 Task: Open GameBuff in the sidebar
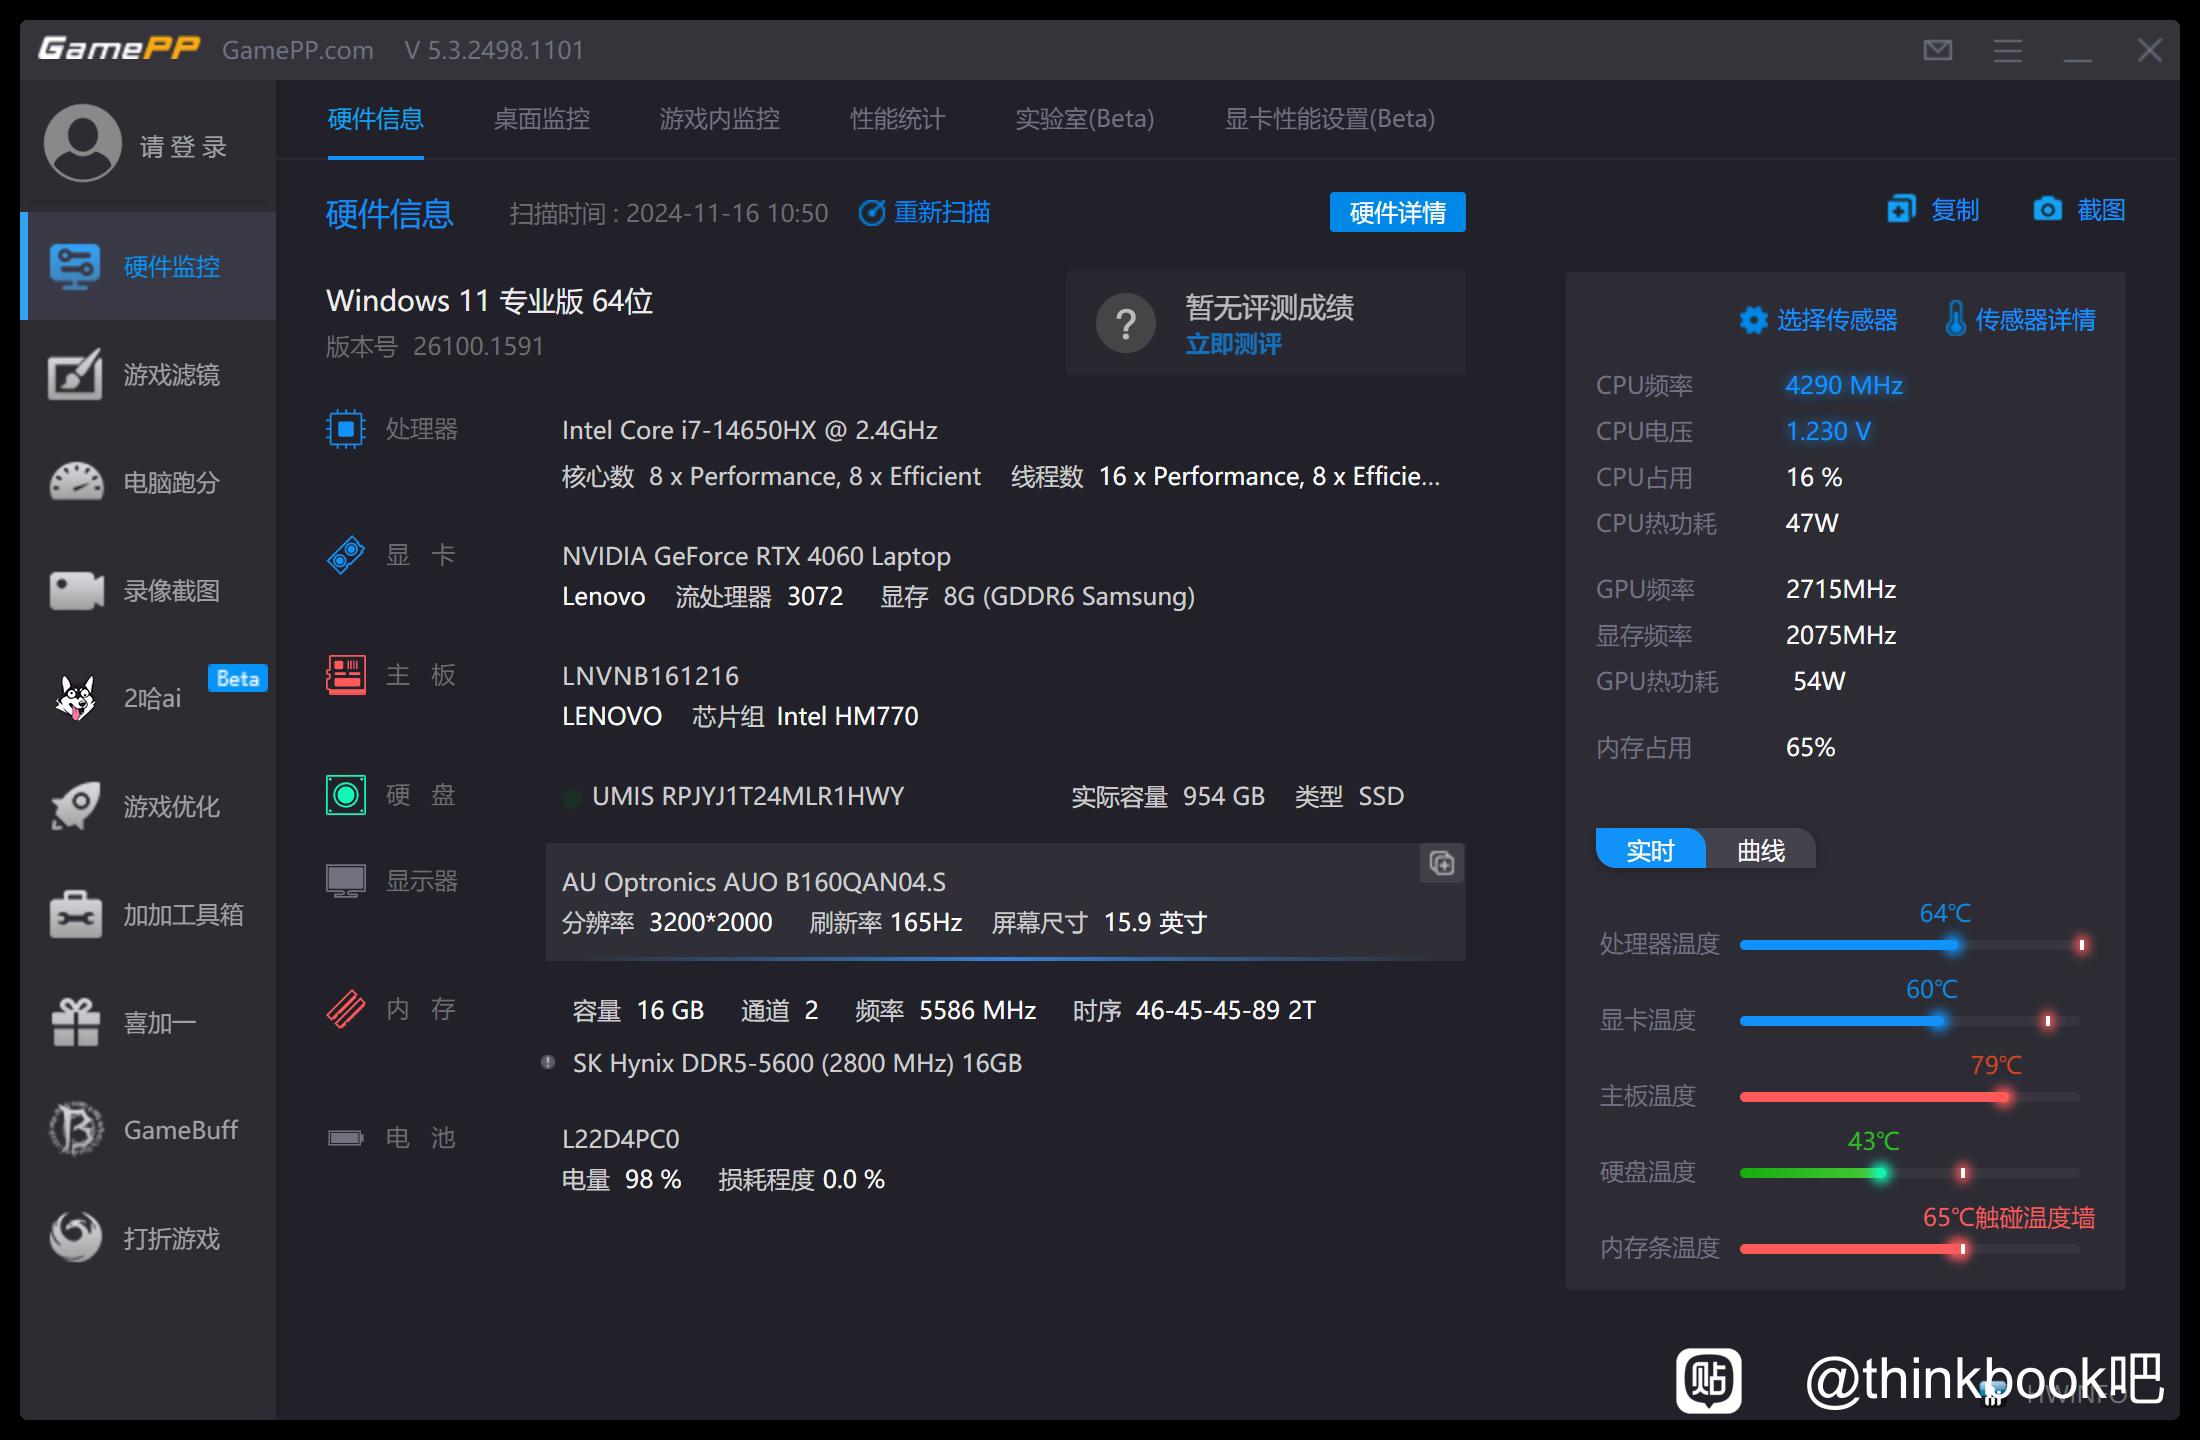point(148,1130)
